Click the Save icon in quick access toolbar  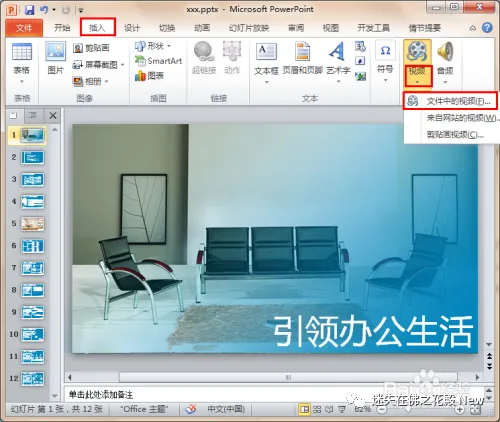[29, 10]
